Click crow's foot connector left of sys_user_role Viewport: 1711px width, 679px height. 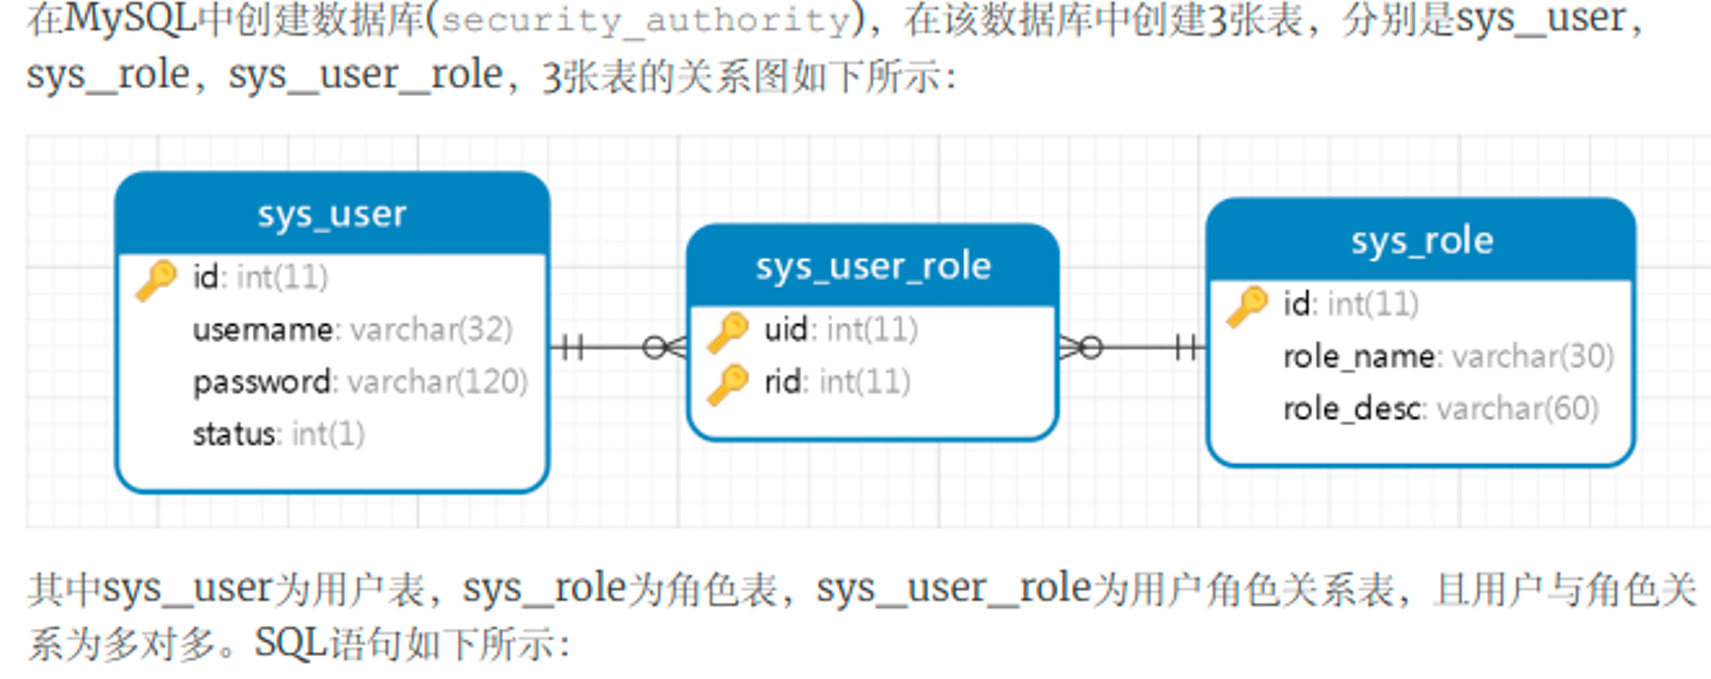coord(665,347)
